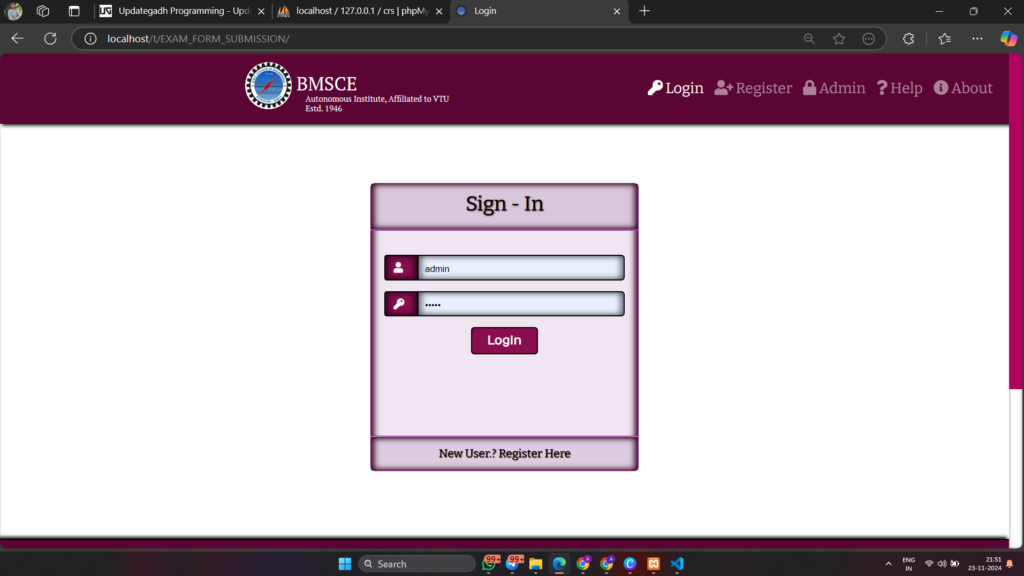This screenshot has height=576, width=1024.
Task: Open the workspaces icon in title bar
Action: [43, 11]
